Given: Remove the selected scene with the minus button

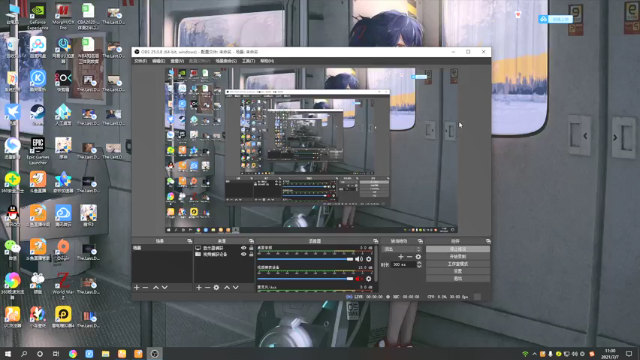Looking at the screenshot, I should coord(145,288).
